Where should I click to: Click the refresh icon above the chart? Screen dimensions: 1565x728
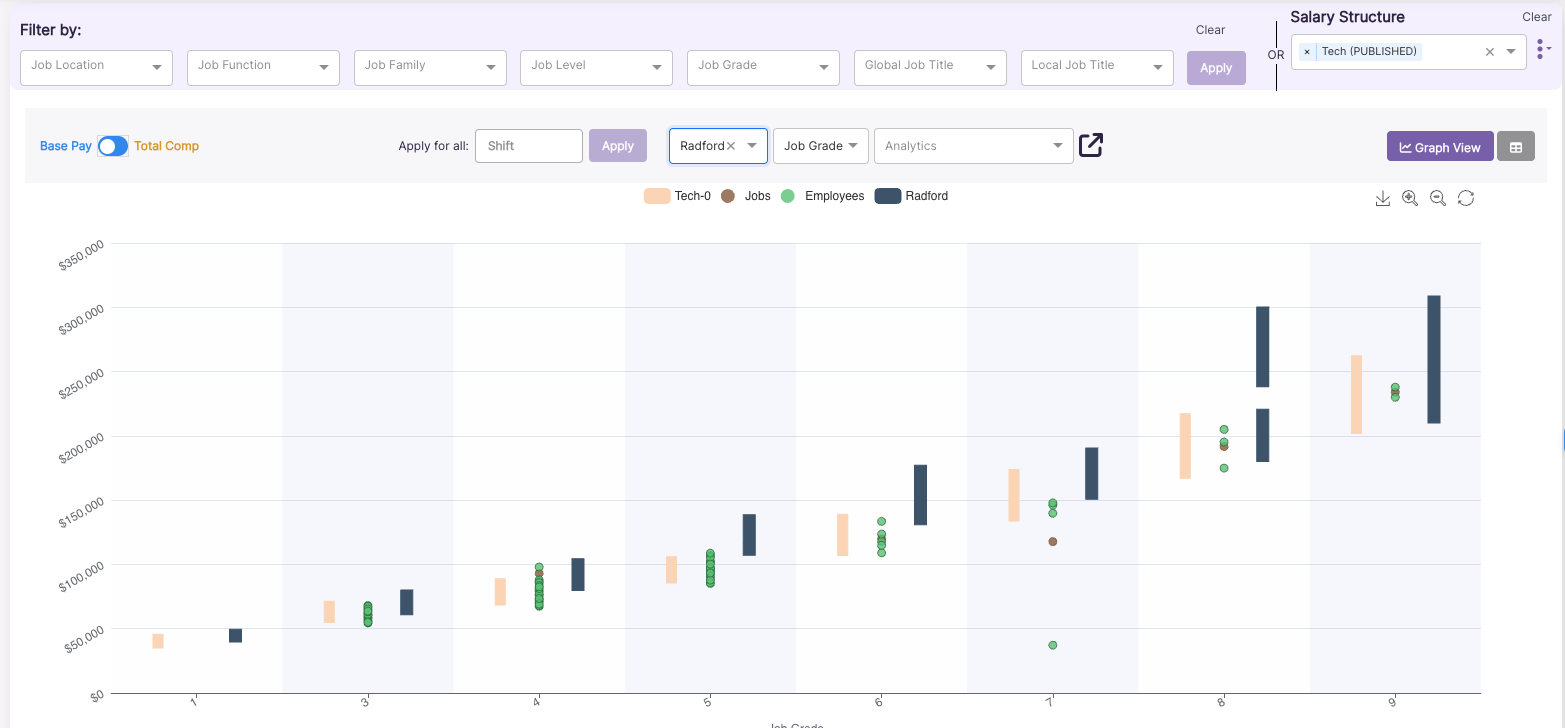point(1466,198)
